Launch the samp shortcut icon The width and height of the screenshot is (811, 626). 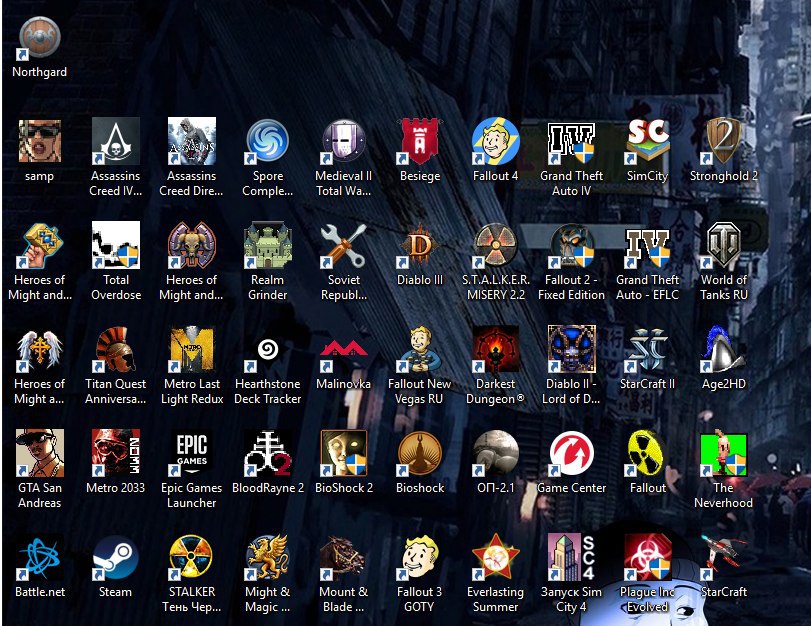40,141
